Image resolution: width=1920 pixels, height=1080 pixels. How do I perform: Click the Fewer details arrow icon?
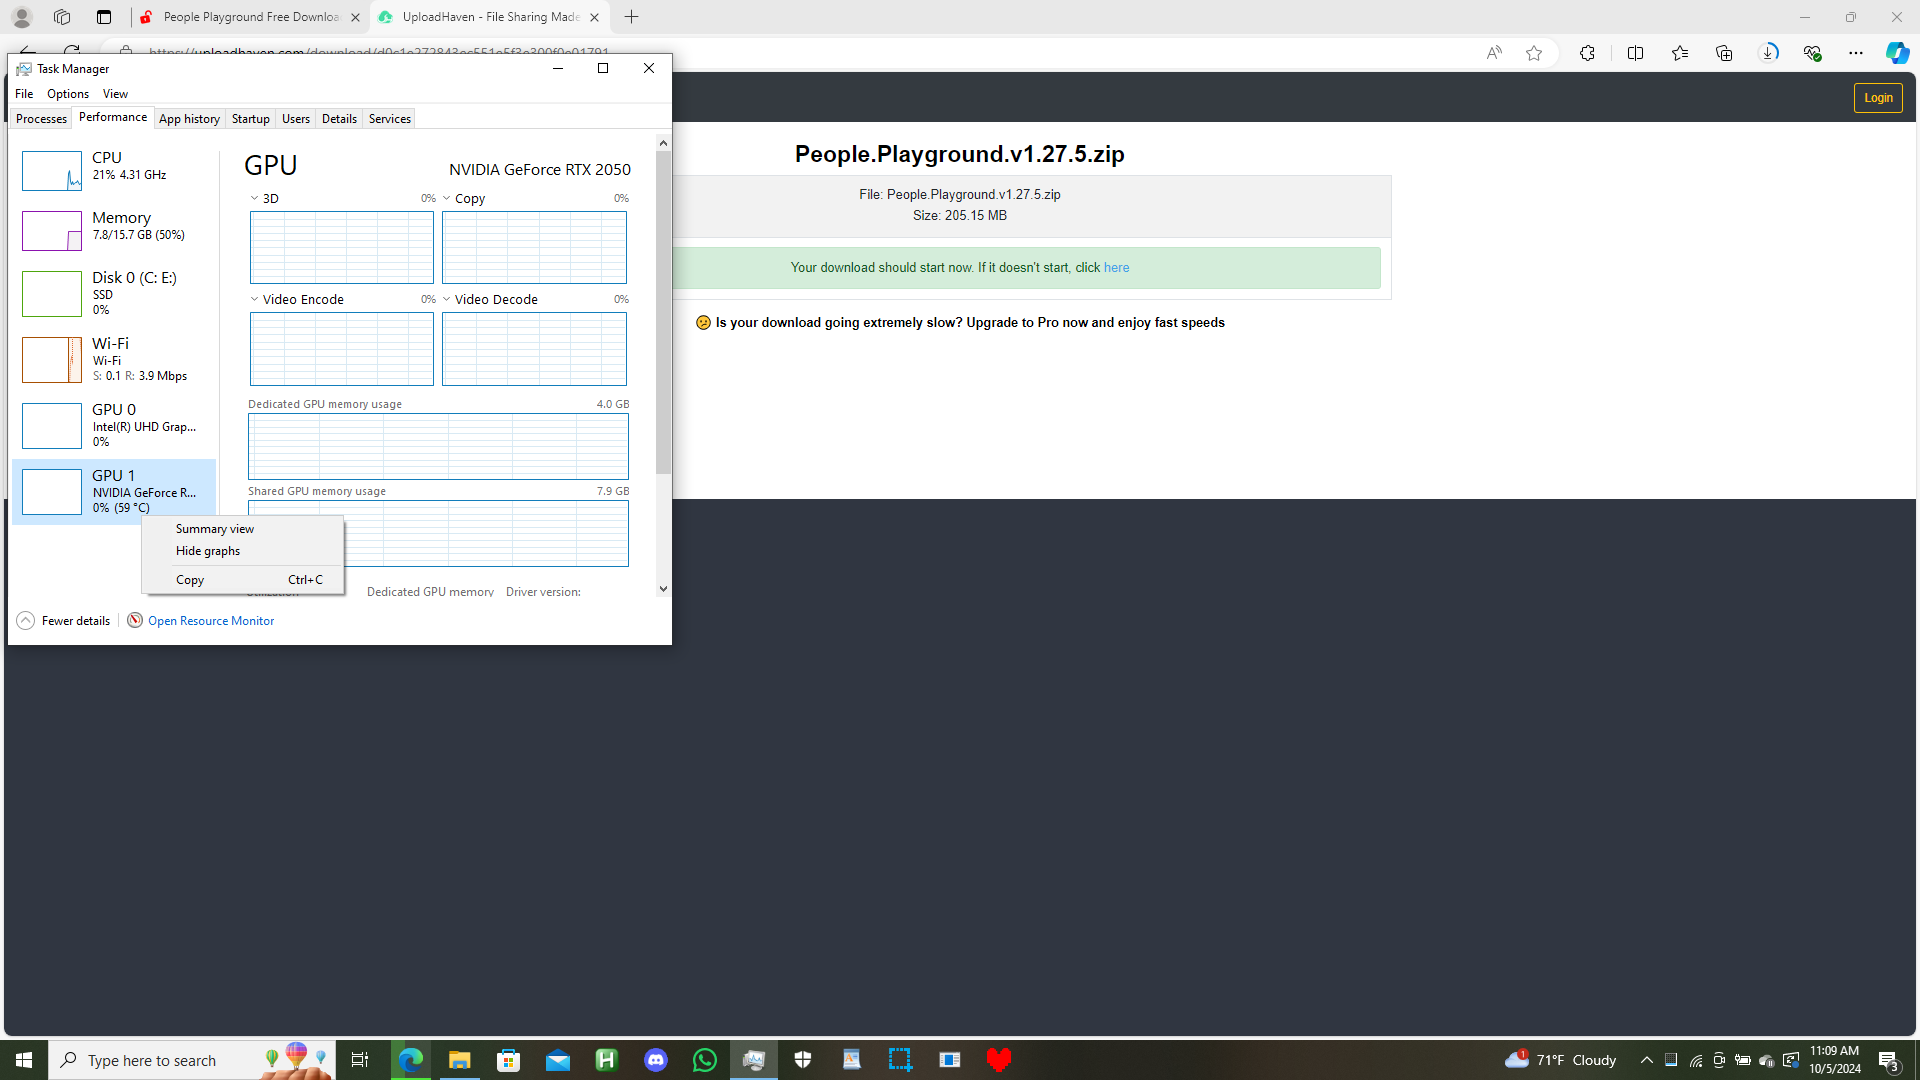(x=26, y=620)
